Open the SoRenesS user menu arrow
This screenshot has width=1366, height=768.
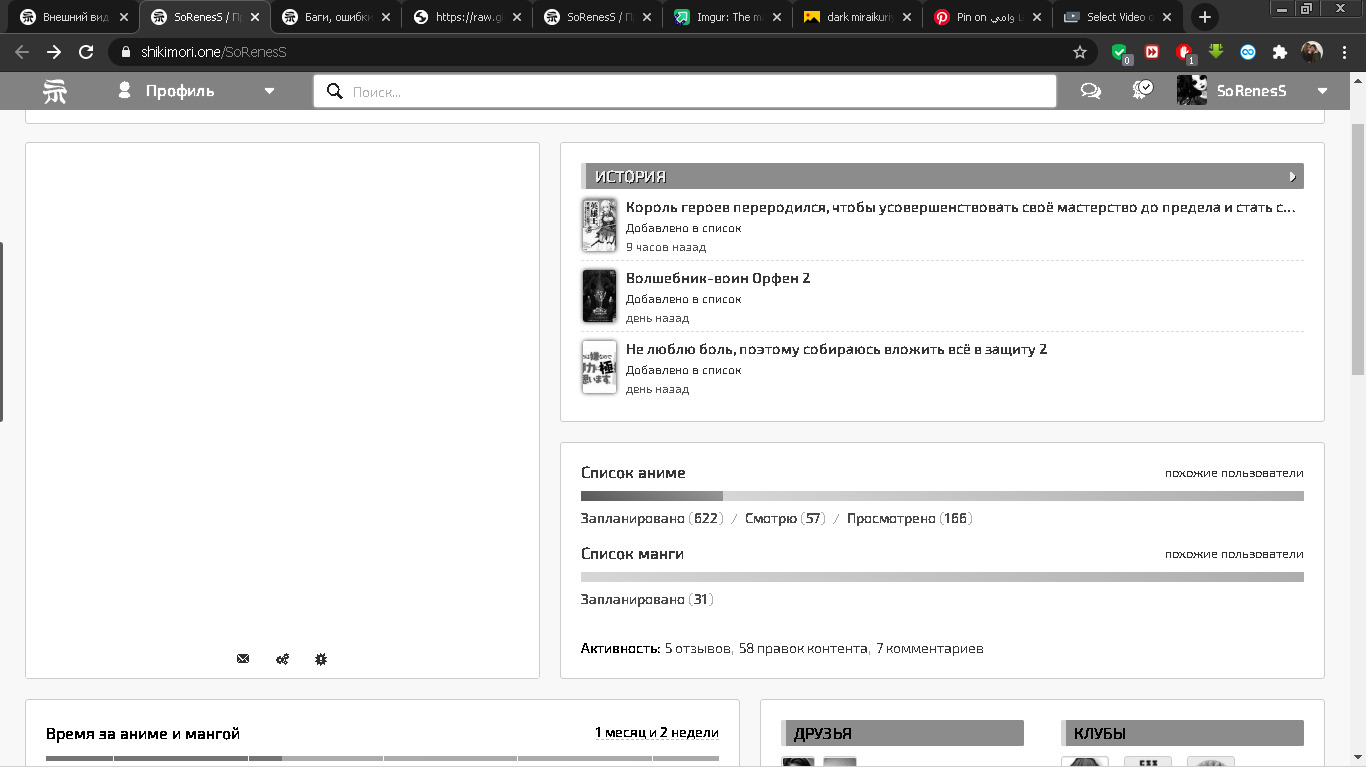[x=1322, y=91]
